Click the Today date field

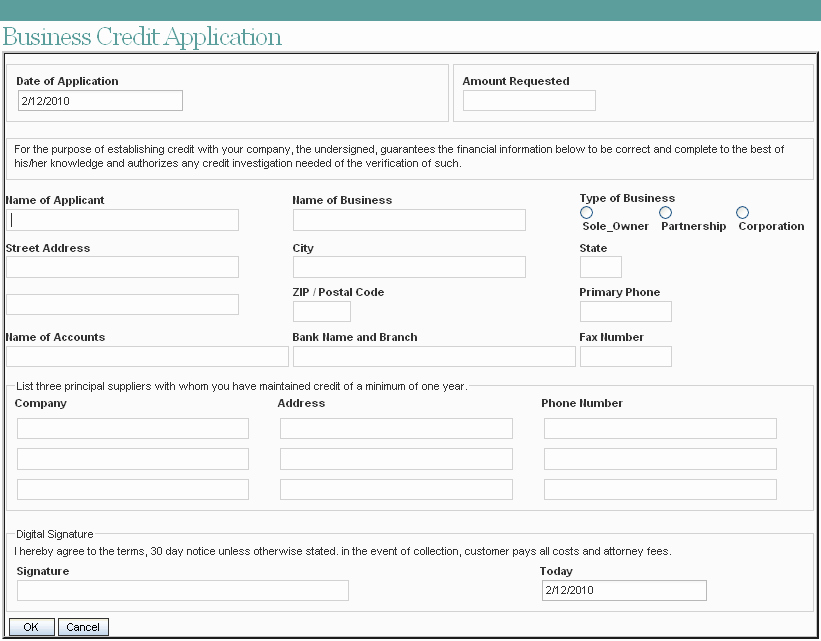pyautogui.click(x=624, y=590)
